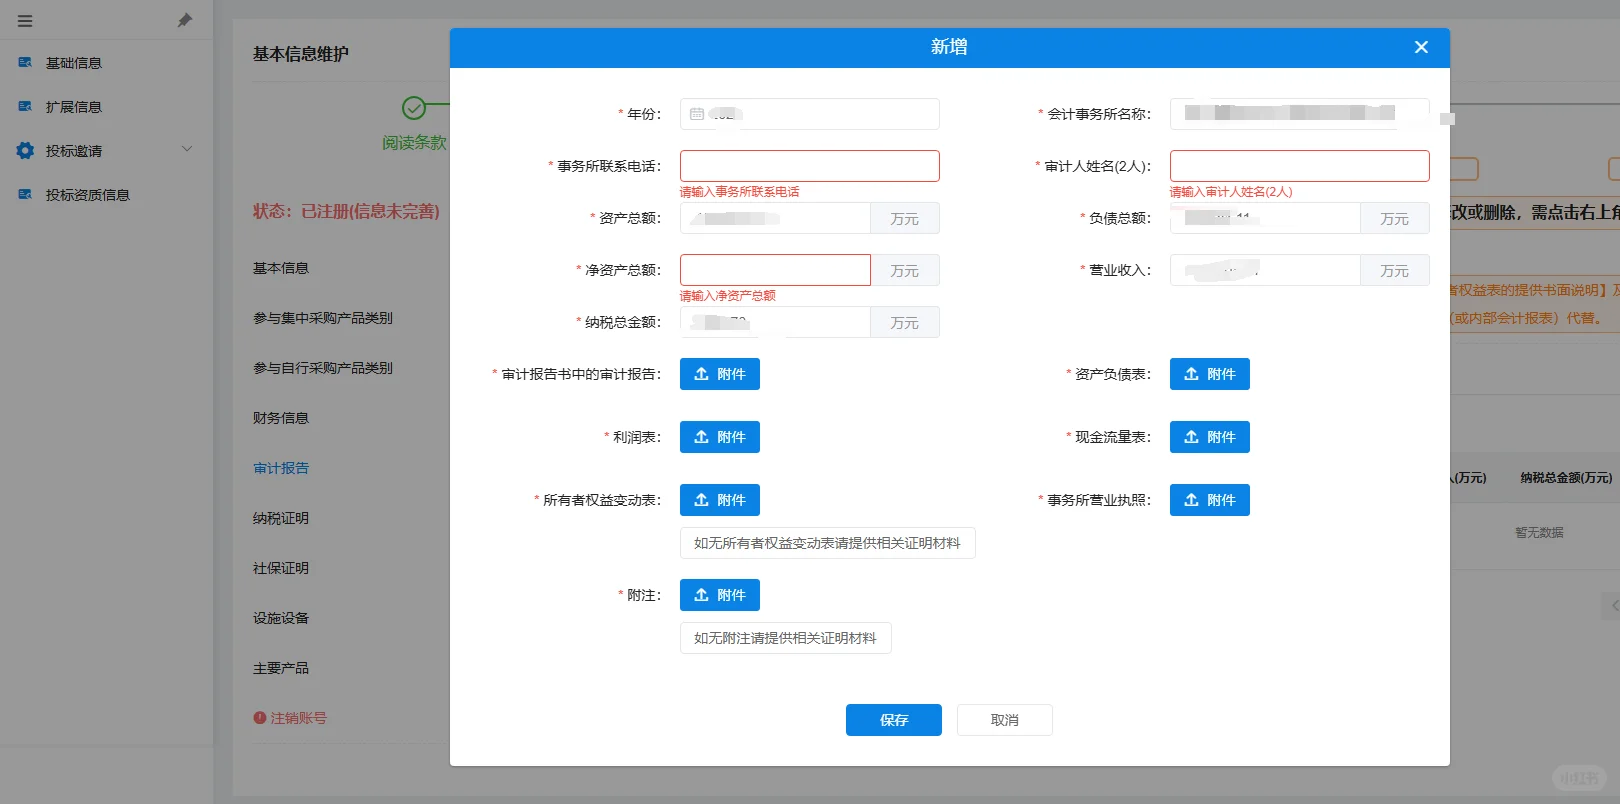Upload attachment for 审计报告书中的审计报告
1620x804 pixels.
click(720, 374)
